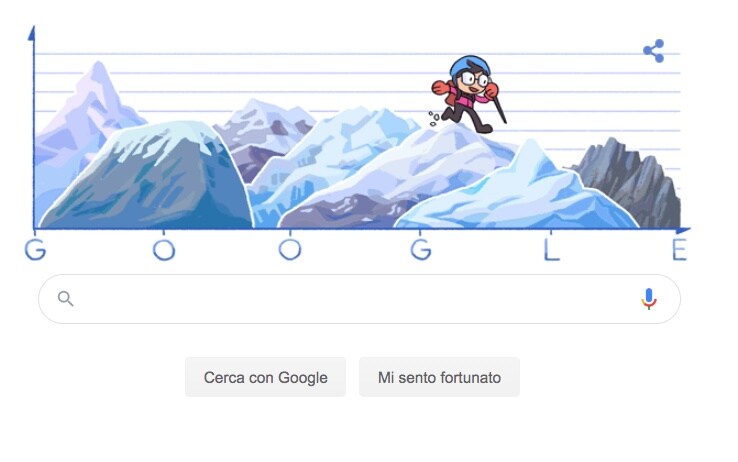This screenshot has width=738, height=462.
Task: Click the upward arrow of the vertical axis
Action: (32, 33)
